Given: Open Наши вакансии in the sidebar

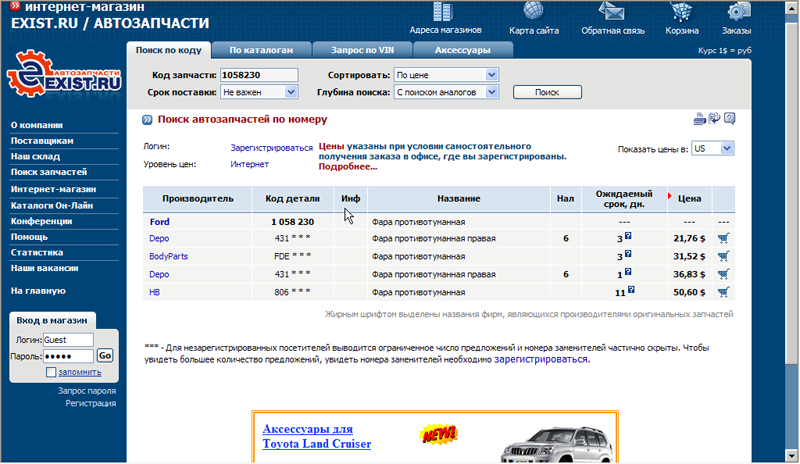Looking at the screenshot, I should [x=44, y=268].
